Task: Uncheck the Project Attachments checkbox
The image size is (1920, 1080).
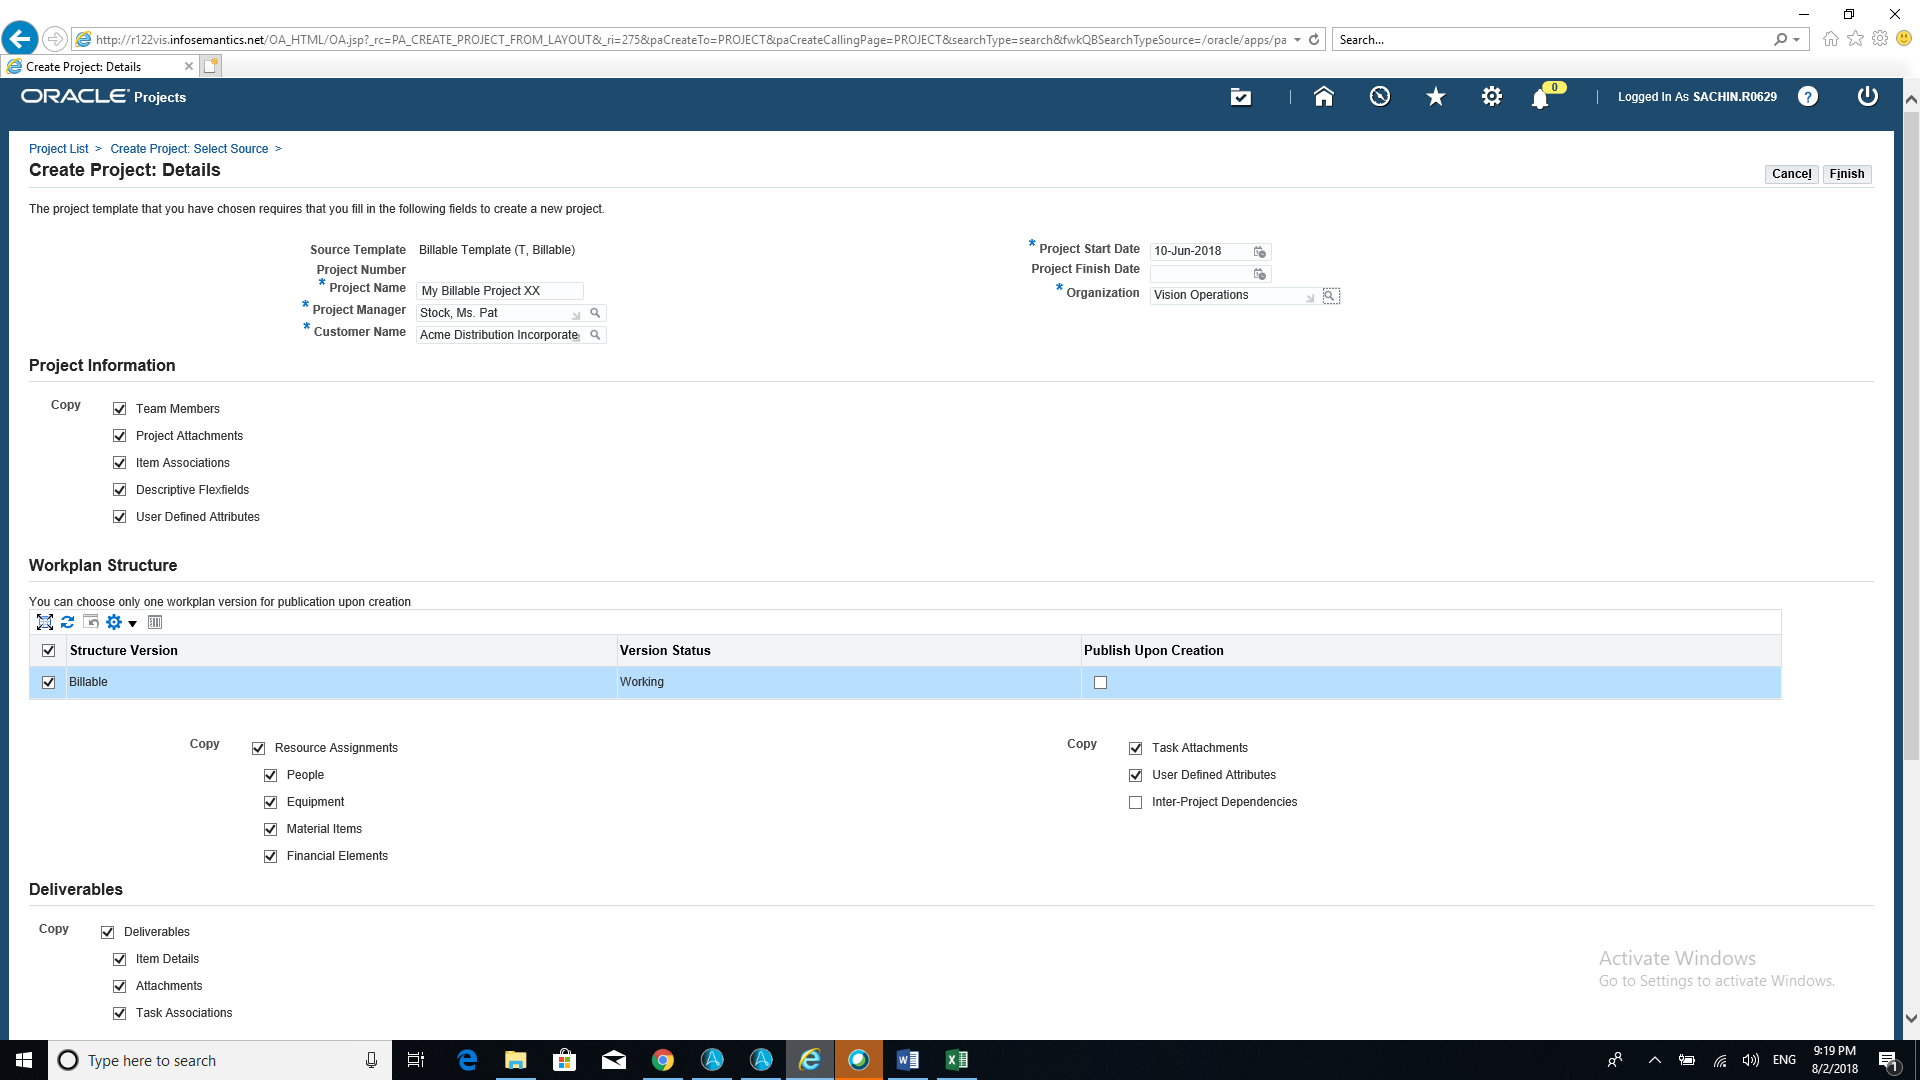Action: click(x=120, y=436)
